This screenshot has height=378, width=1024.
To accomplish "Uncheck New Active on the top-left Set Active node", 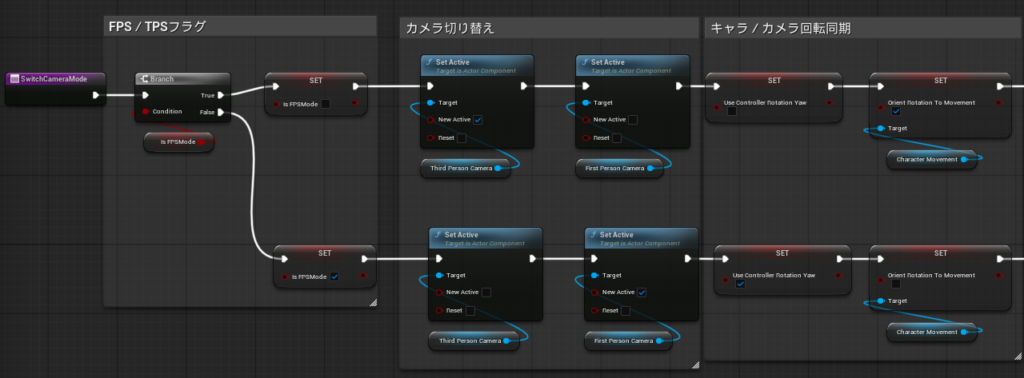I will pos(478,120).
